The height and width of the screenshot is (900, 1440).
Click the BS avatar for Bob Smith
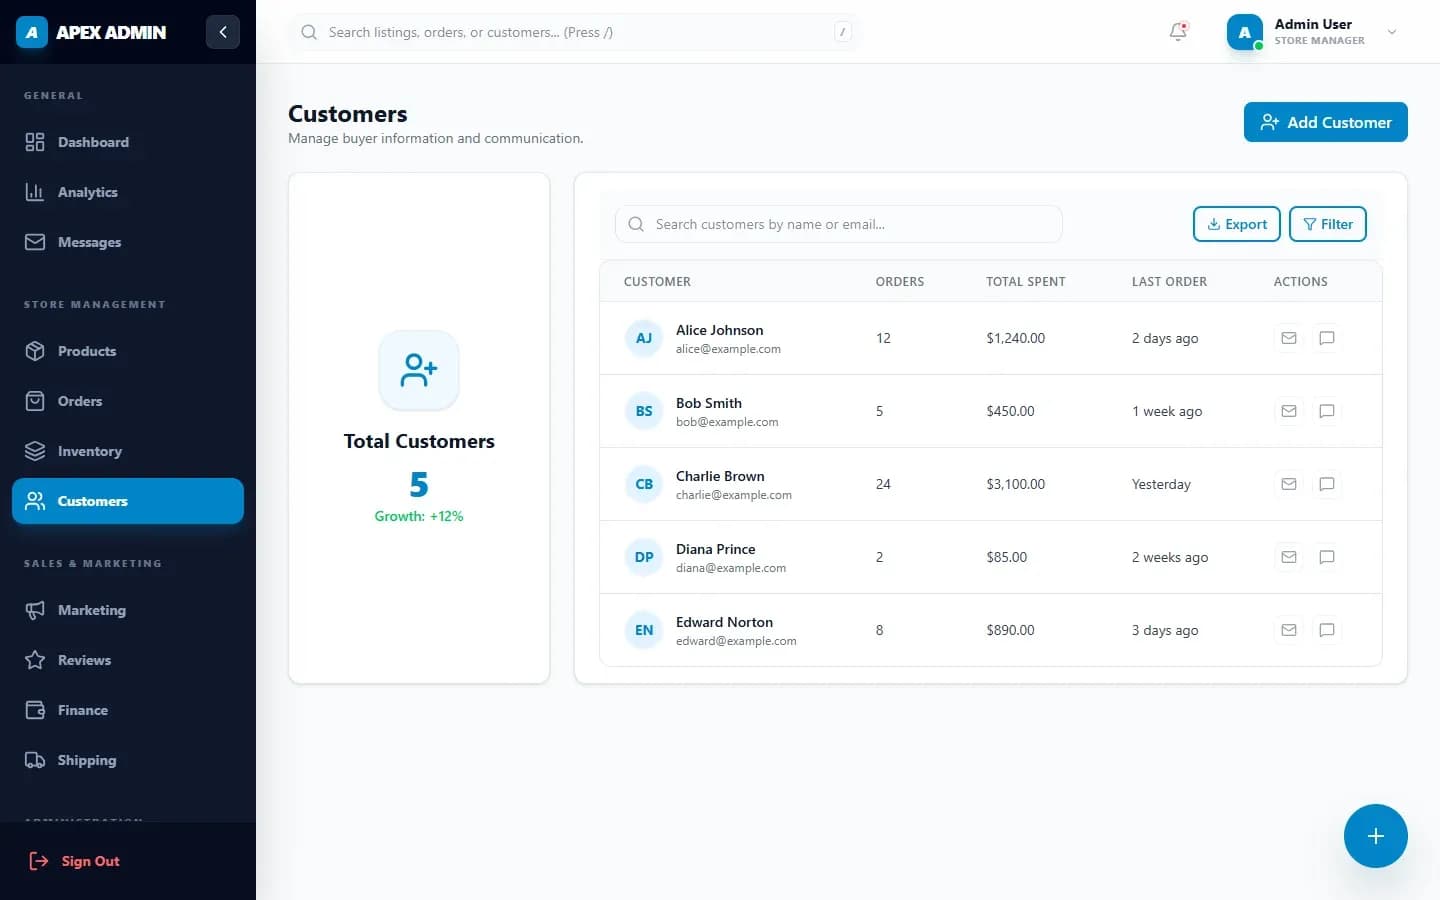pyautogui.click(x=644, y=411)
